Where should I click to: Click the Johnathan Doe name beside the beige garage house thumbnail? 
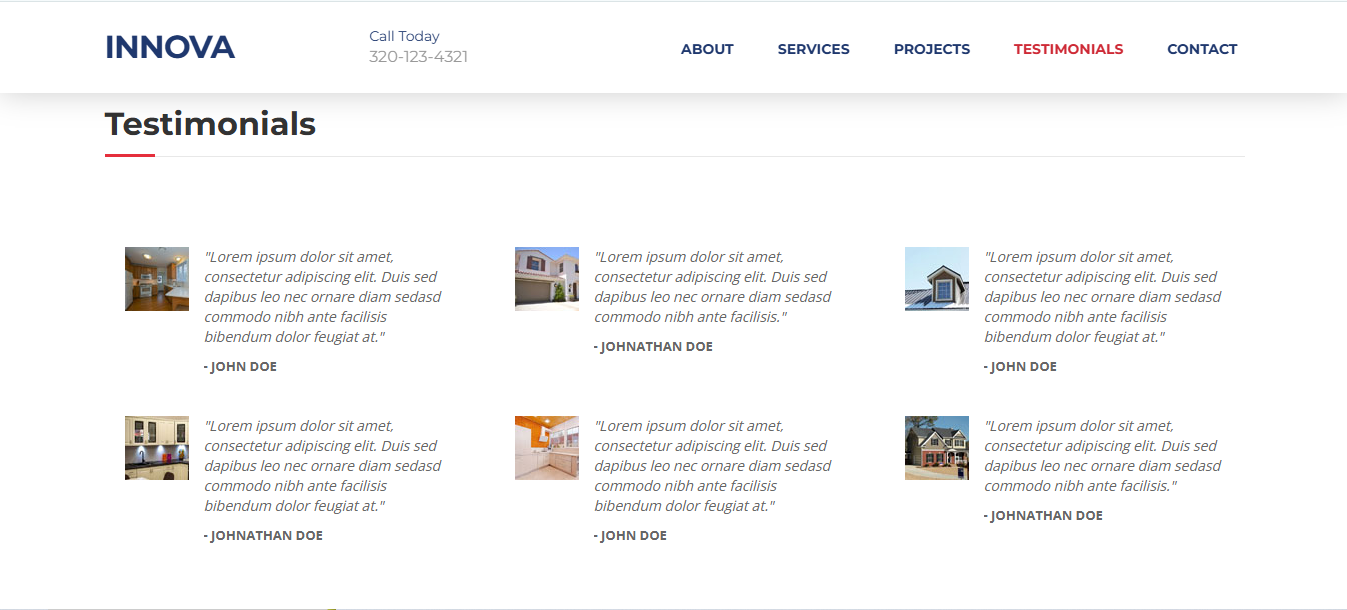(x=653, y=347)
